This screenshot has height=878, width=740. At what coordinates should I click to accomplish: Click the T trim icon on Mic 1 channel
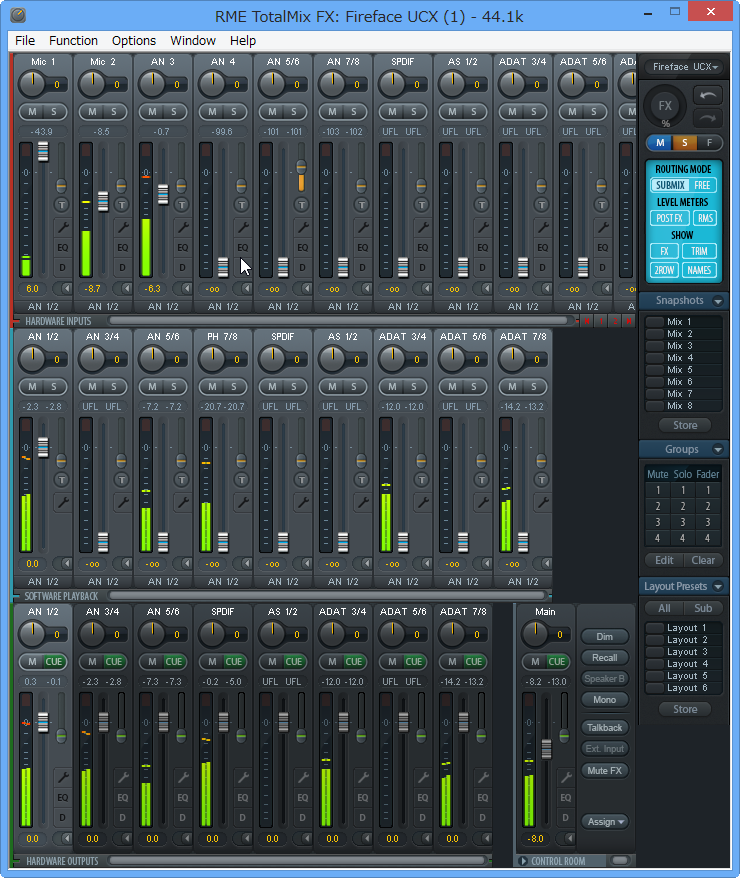tap(61, 205)
